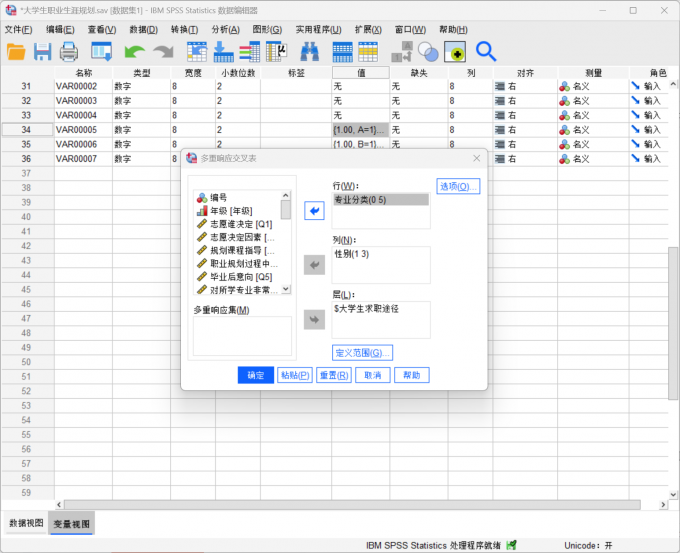Click the Select cases circles icon

click(428, 52)
